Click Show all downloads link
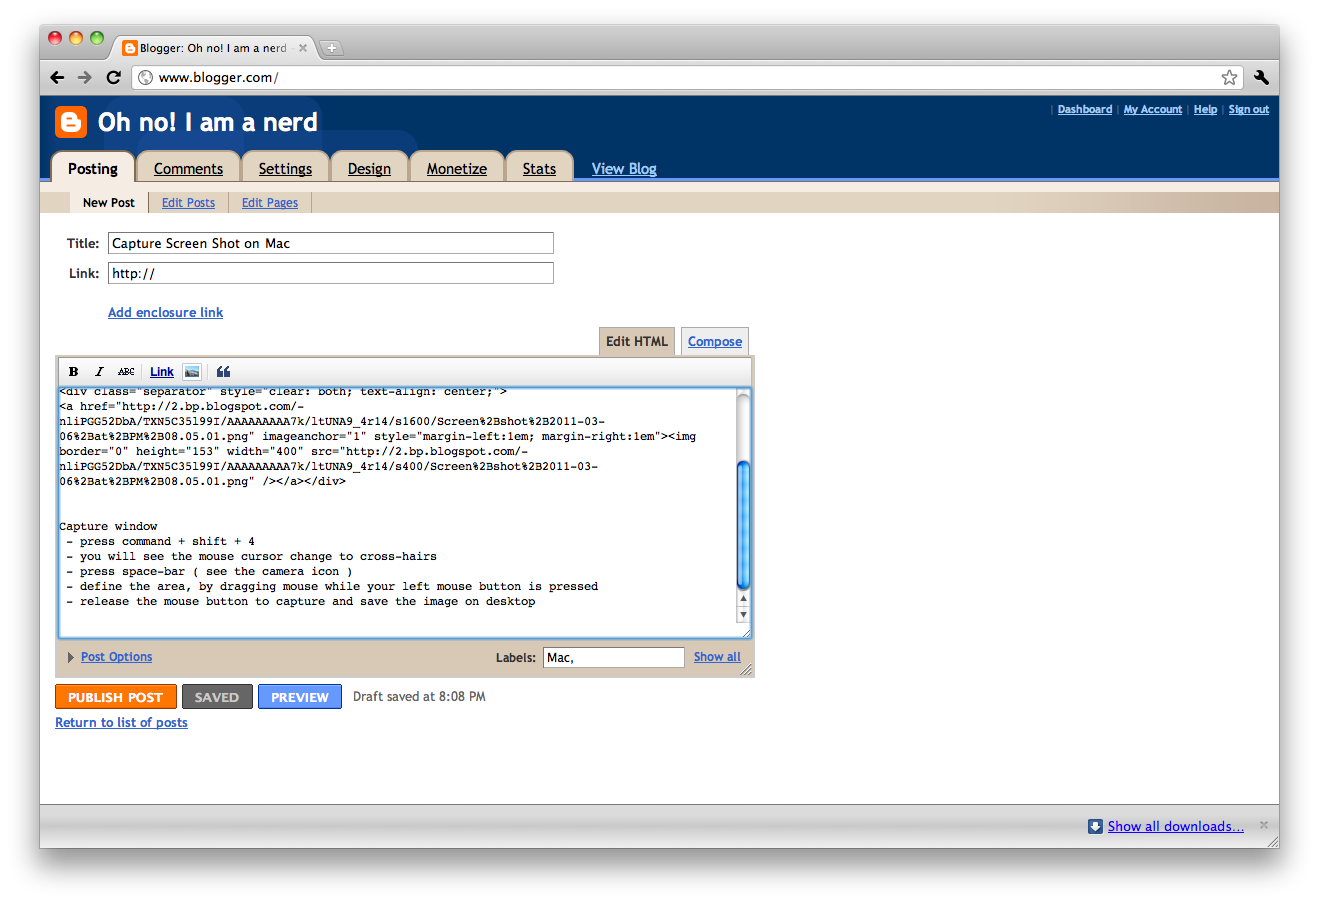The image size is (1319, 900). (x=1176, y=826)
